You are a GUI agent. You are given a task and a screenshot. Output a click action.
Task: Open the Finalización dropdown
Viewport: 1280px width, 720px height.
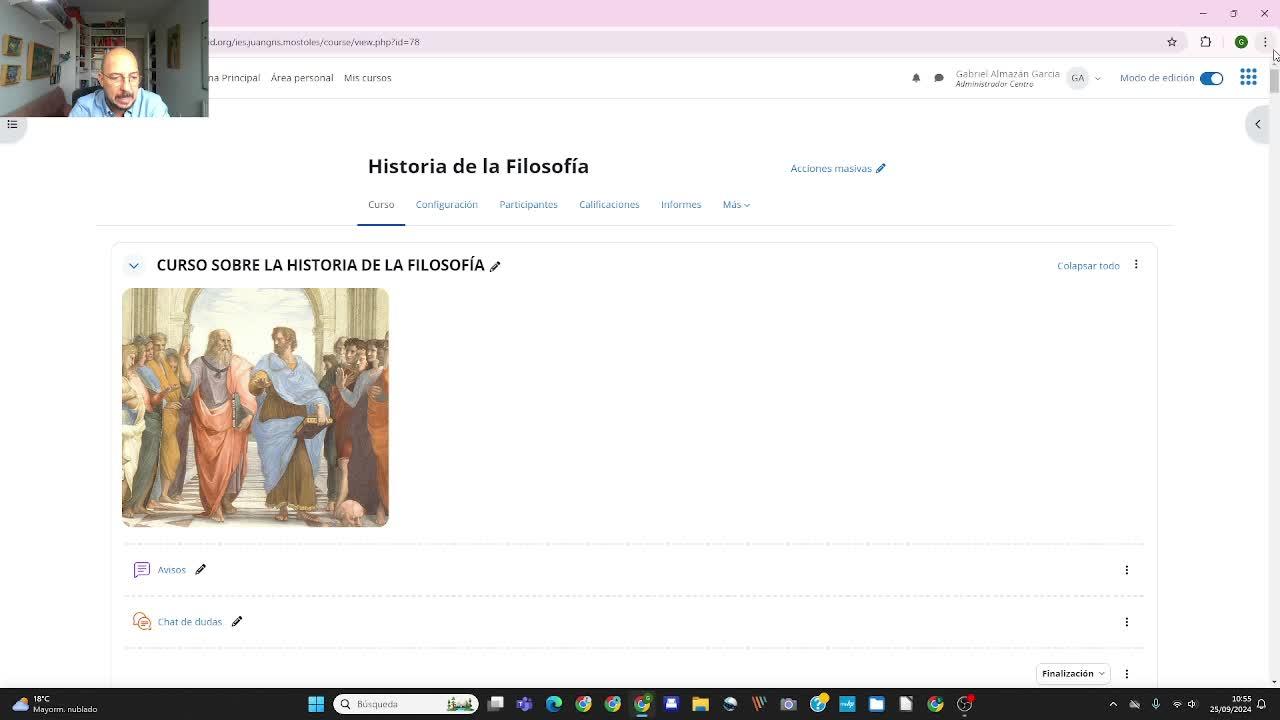1073,674
